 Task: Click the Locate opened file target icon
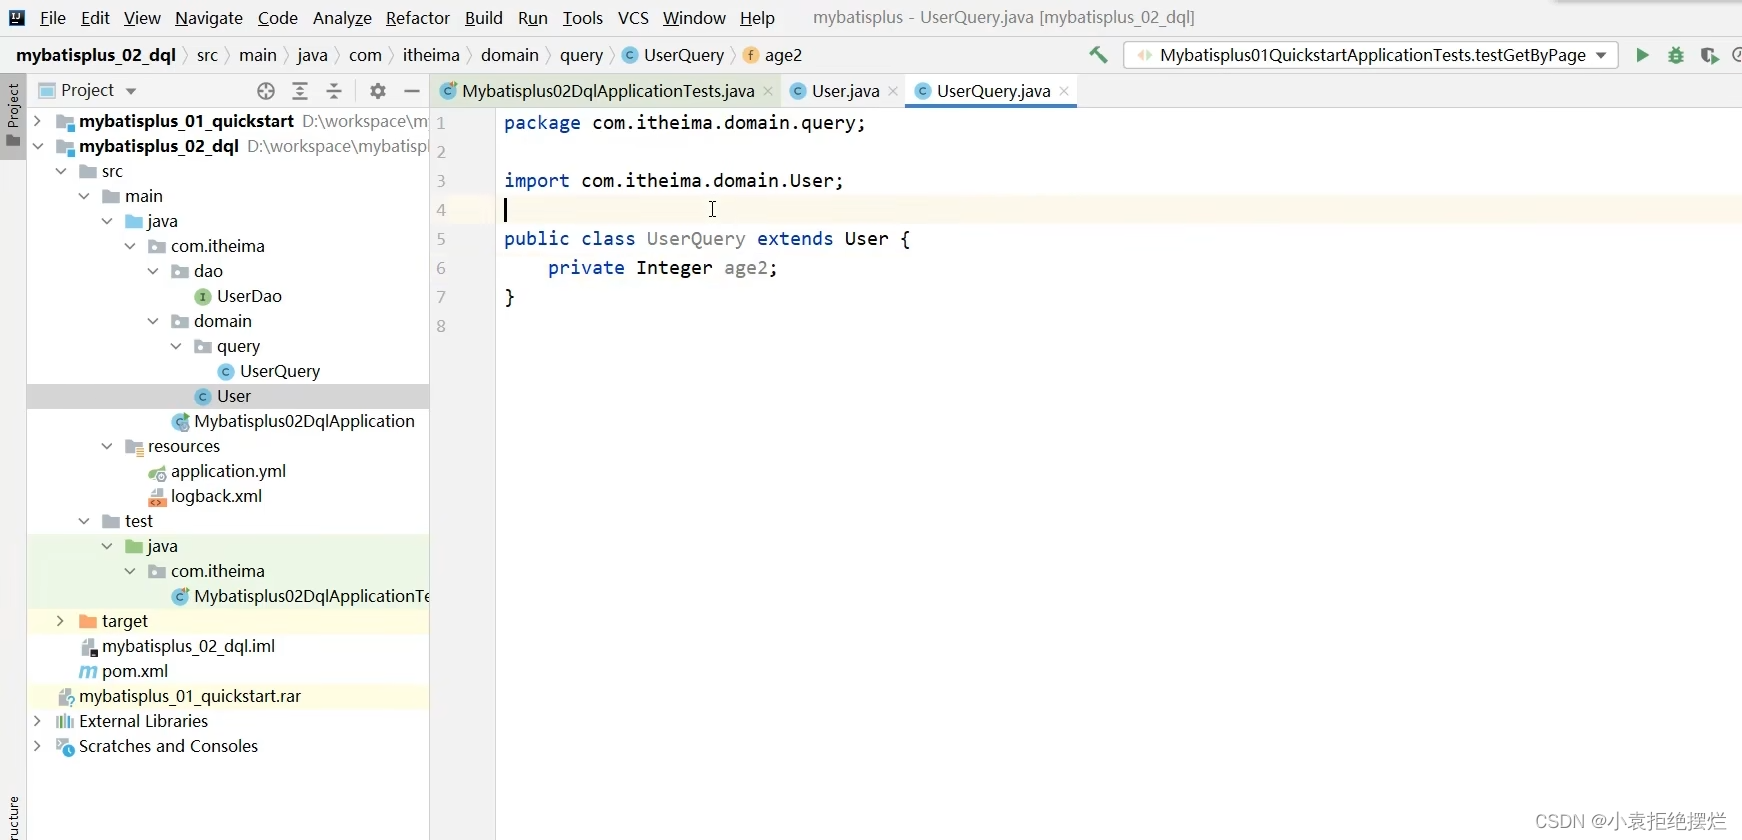(265, 91)
